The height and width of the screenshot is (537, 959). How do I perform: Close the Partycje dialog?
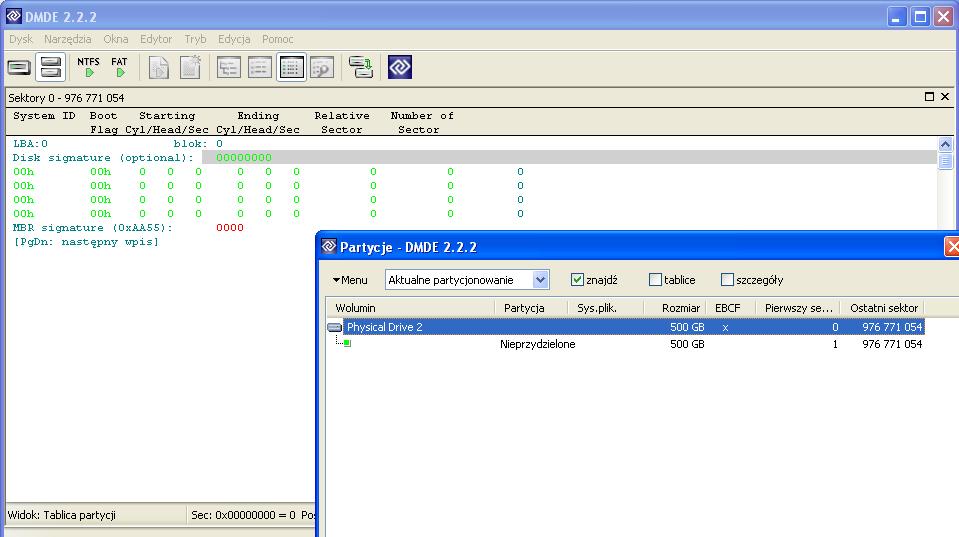(952, 247)
